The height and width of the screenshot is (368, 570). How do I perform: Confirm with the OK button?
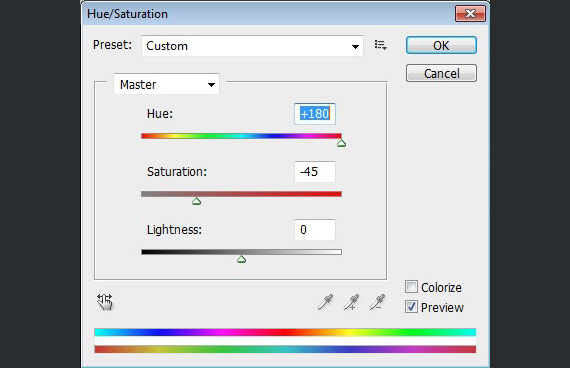pos(441,45)
